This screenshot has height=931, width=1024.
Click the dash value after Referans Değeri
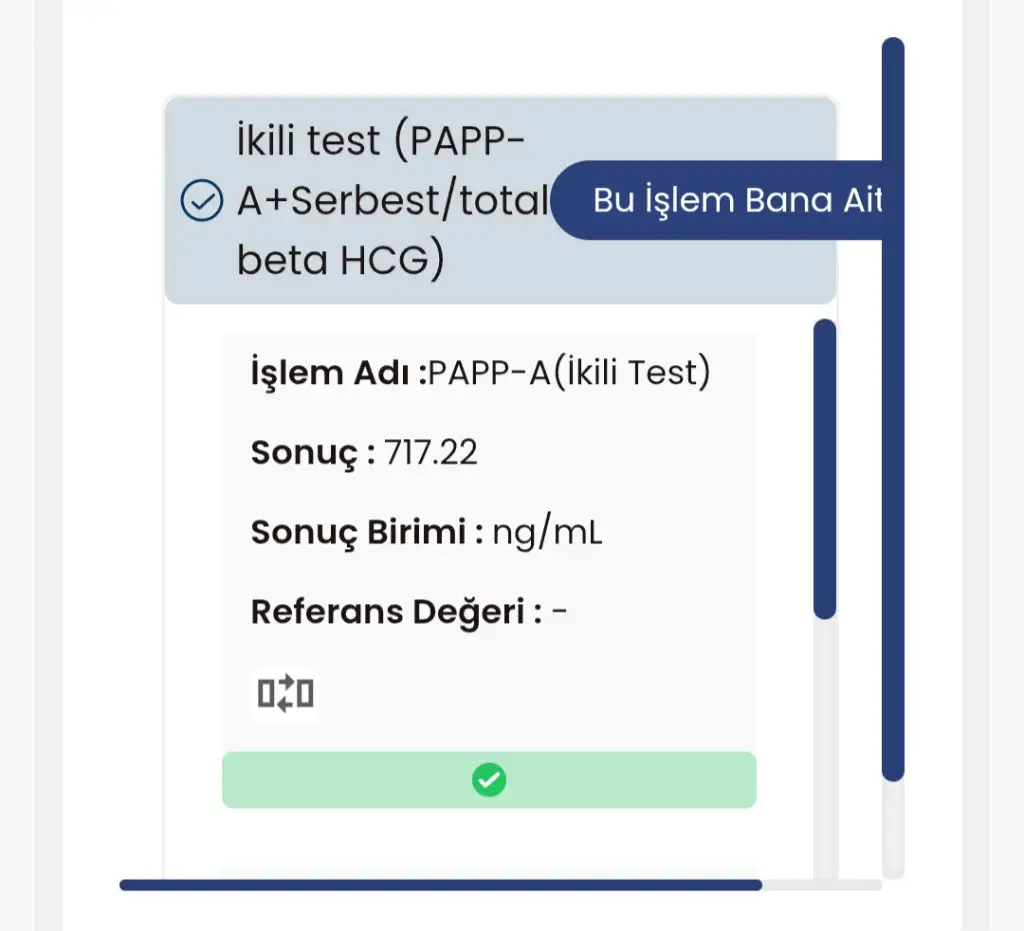[560, 611]
